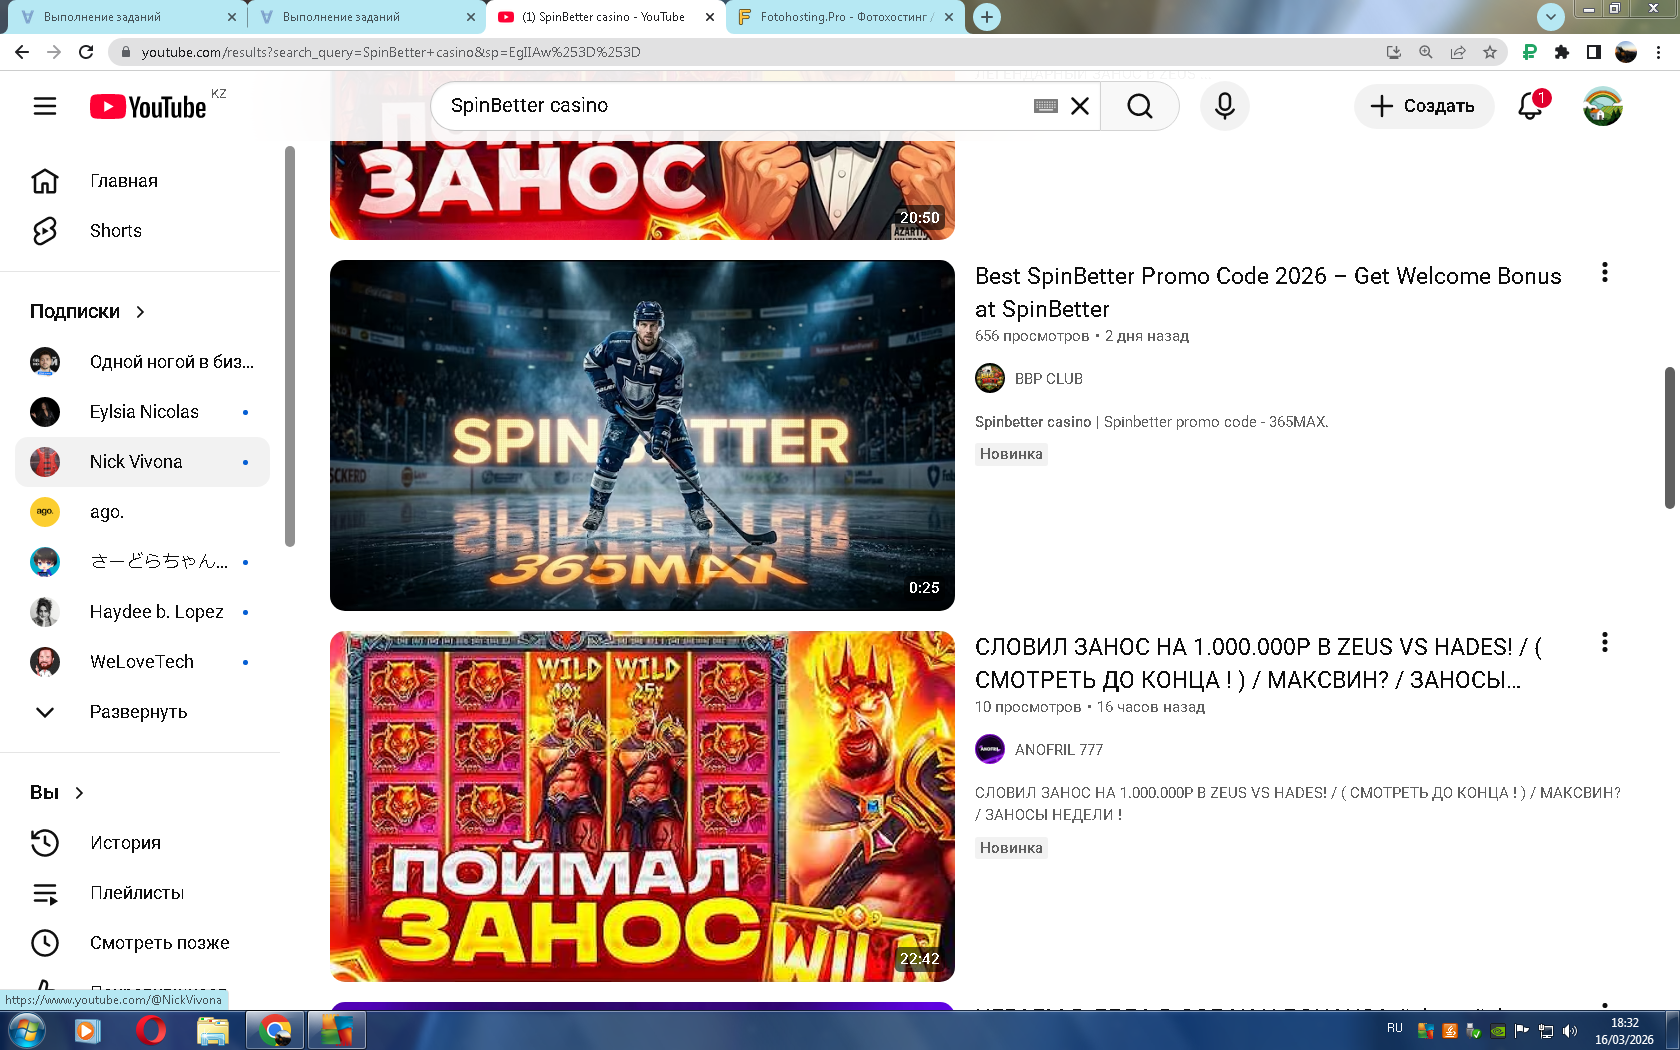The image size is (1680, 1050).
Task: Open the ago. channel subscription
Action: pos(143,512)
